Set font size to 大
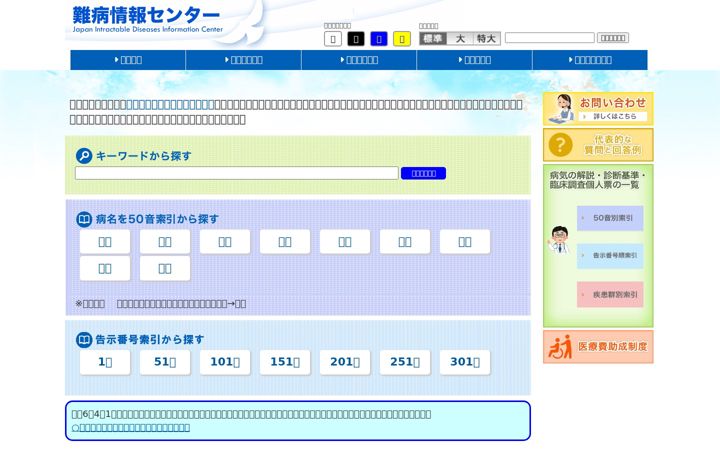This screenshot has width=720, height=450. pyautogui.click(x=460, y=39)
